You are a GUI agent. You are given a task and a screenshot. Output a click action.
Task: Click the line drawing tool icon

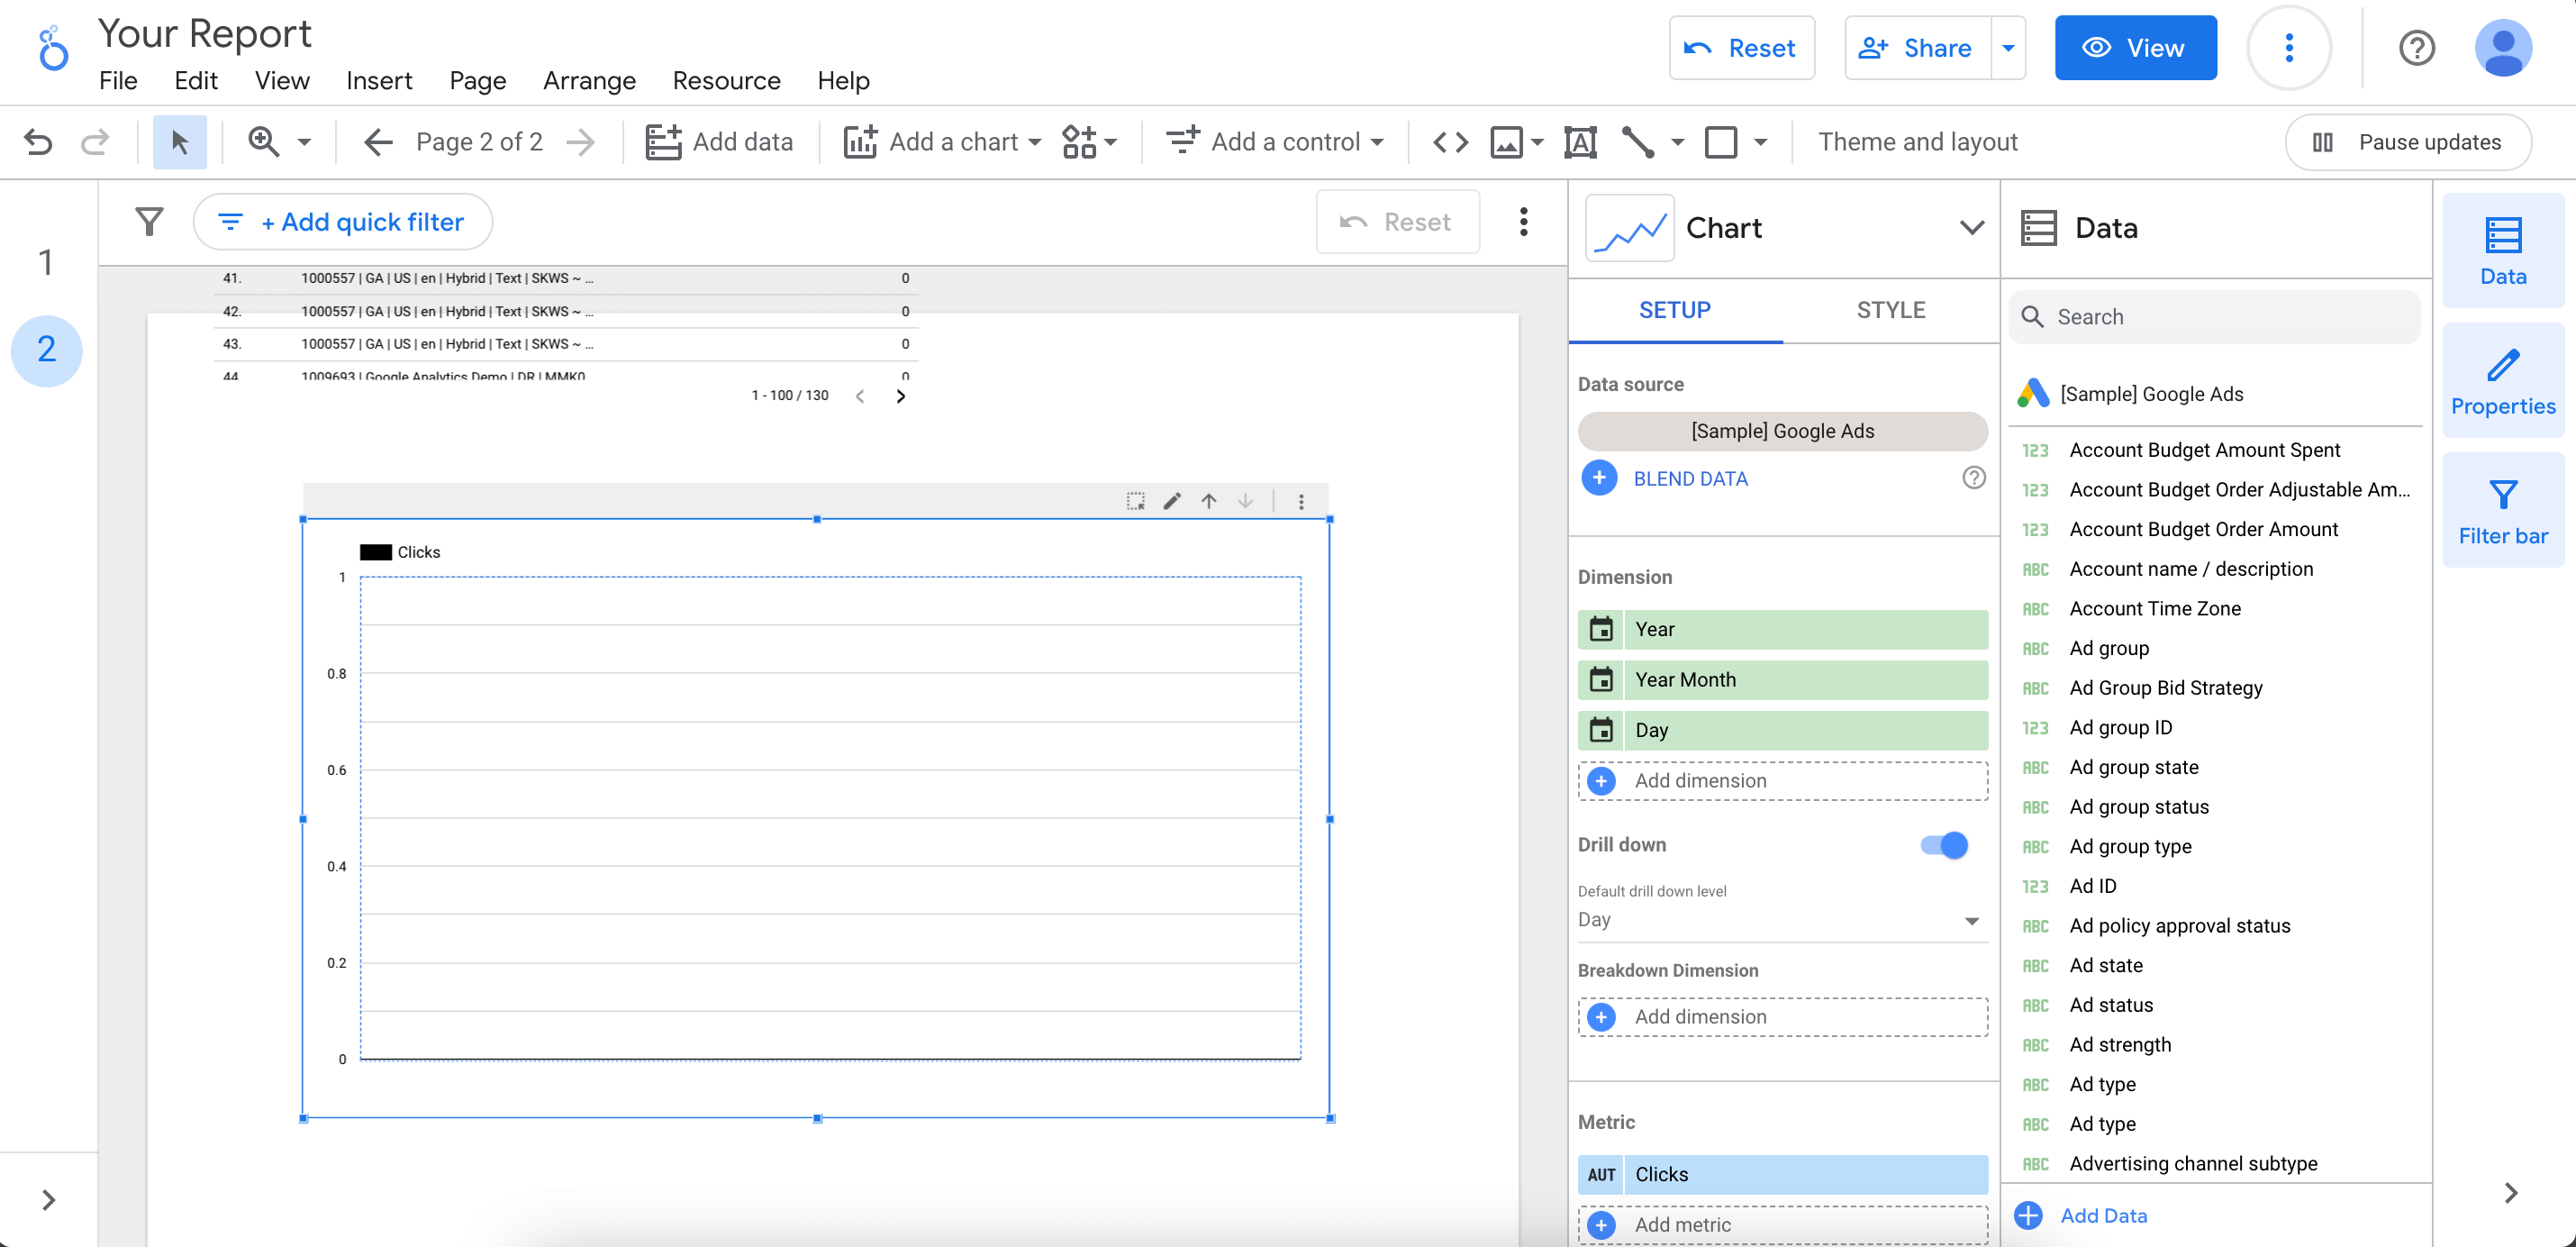(x=1638, y=142)
